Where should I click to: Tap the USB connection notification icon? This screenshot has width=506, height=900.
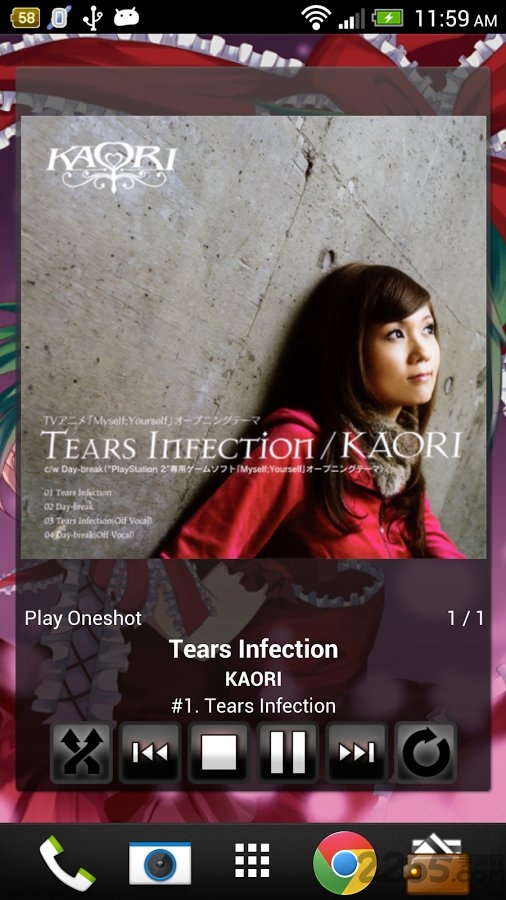click(92, 18)
